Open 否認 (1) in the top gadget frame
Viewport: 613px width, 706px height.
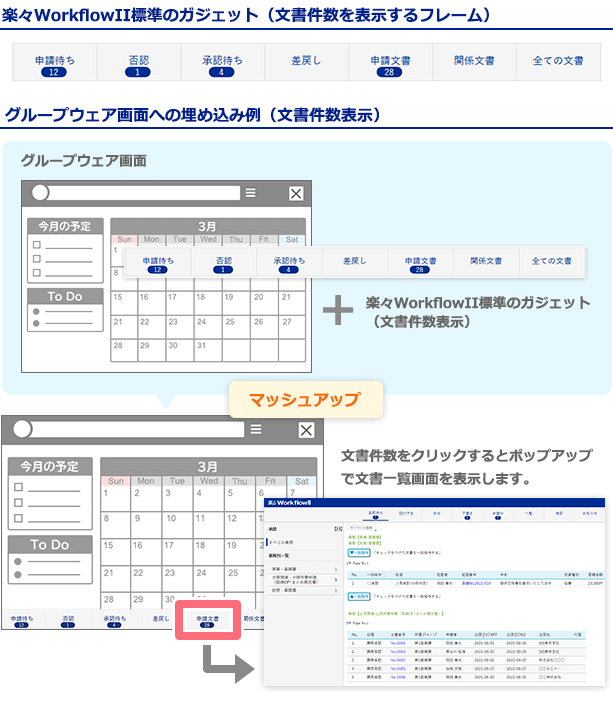pyautogui.click(x=139, y=62)
